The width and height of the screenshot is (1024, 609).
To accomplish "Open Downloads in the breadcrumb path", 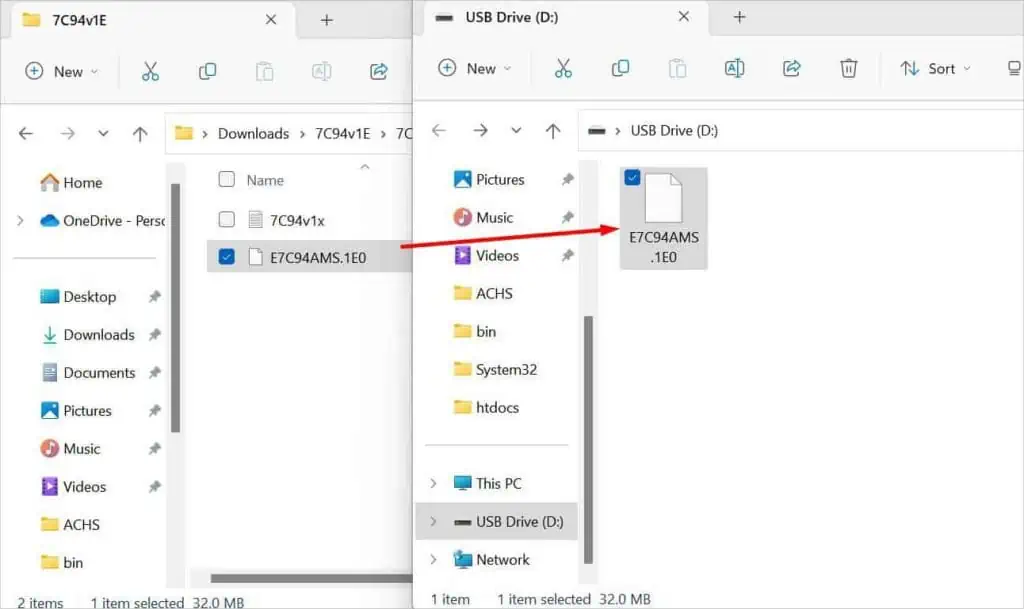I will (x=253, y=133).
